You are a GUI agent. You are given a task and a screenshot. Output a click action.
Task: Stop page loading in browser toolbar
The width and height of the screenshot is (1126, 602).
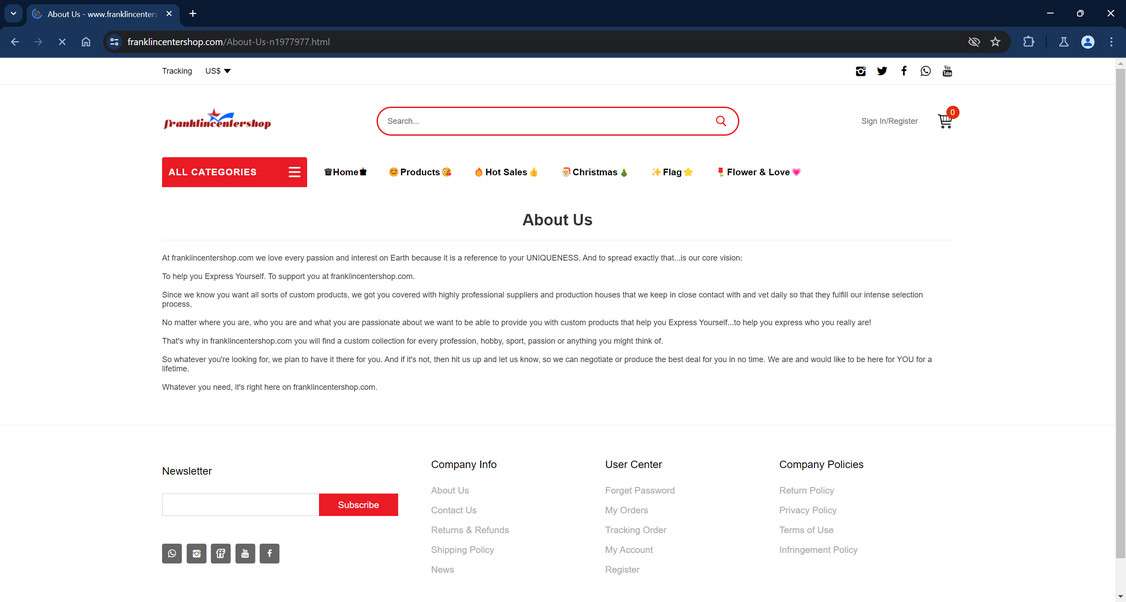pos(62,42)
